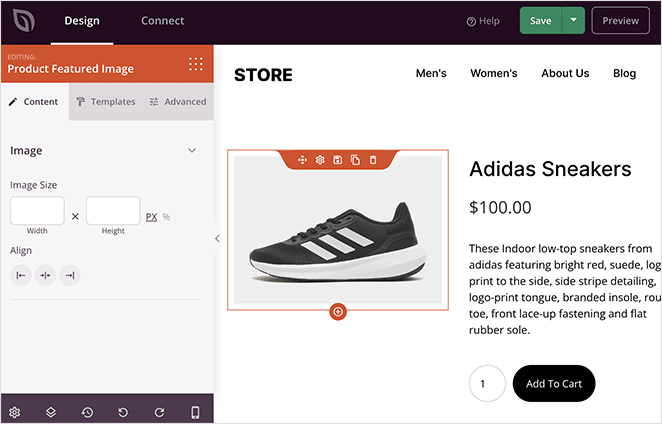Open the Templates tab
Screen dimensions: 662x424
pyautogui.click(x=106, y=102)
